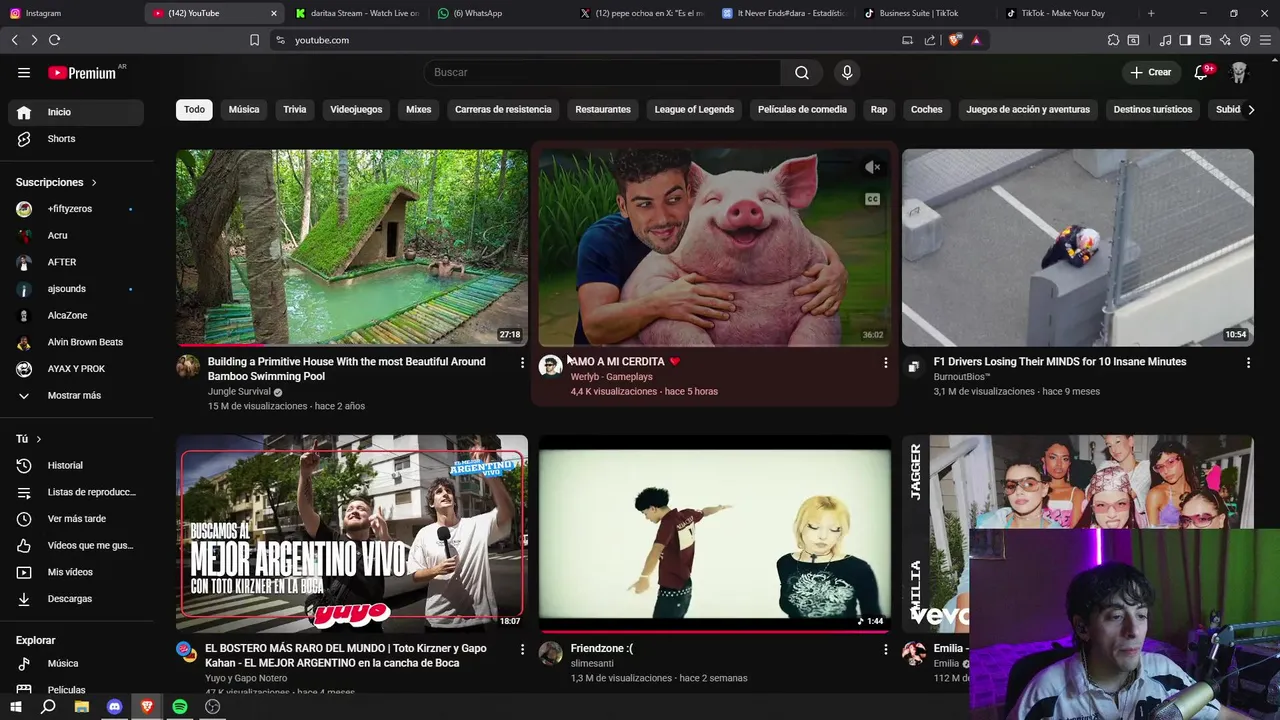This screenshot has height=720, width=1280.
Task: Switch to the Business Suite TikTok tab
Action: (925, 13)
